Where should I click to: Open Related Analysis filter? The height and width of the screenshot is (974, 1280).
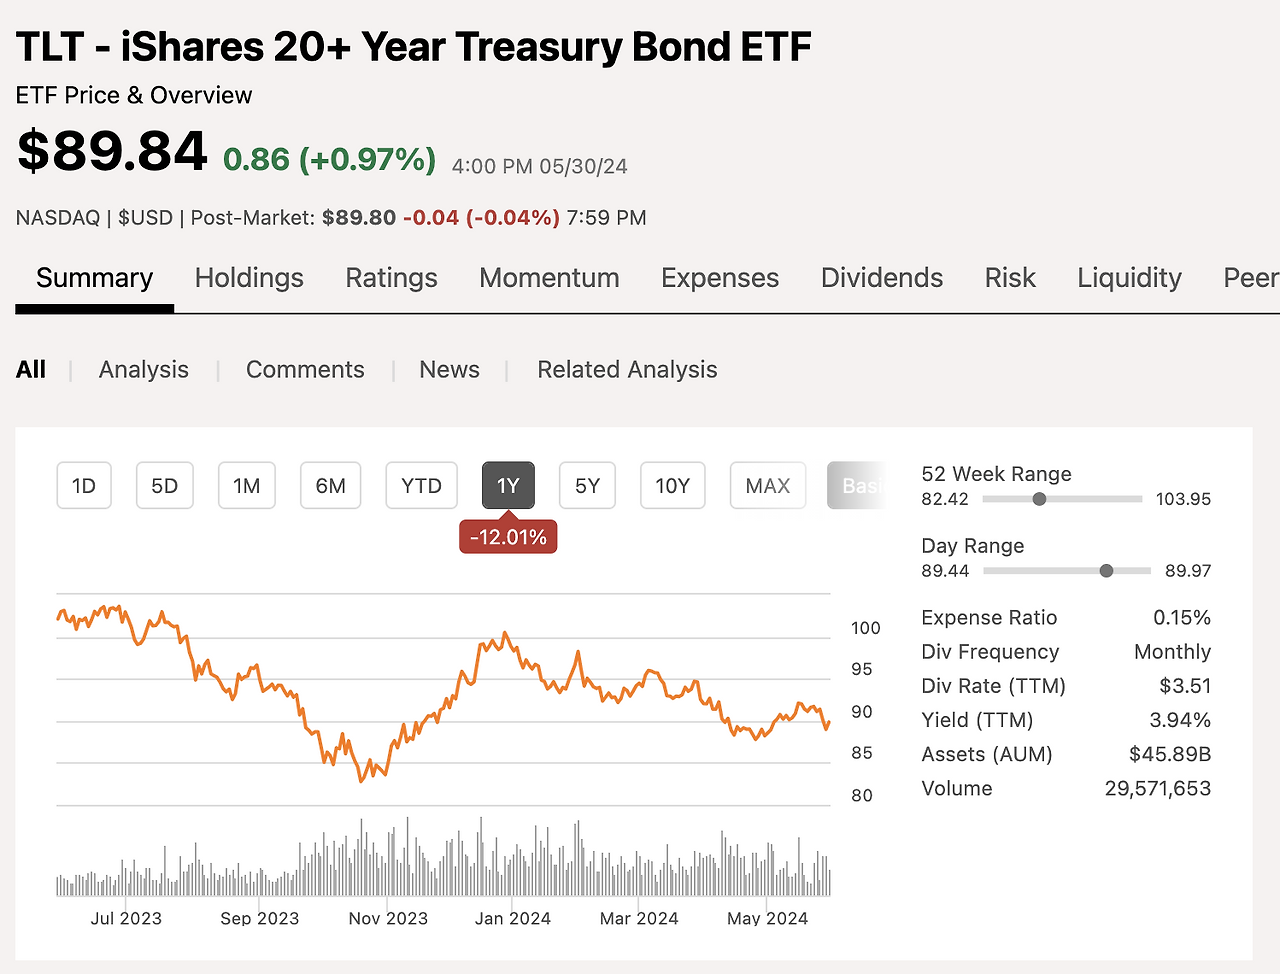tap(627, 370)
